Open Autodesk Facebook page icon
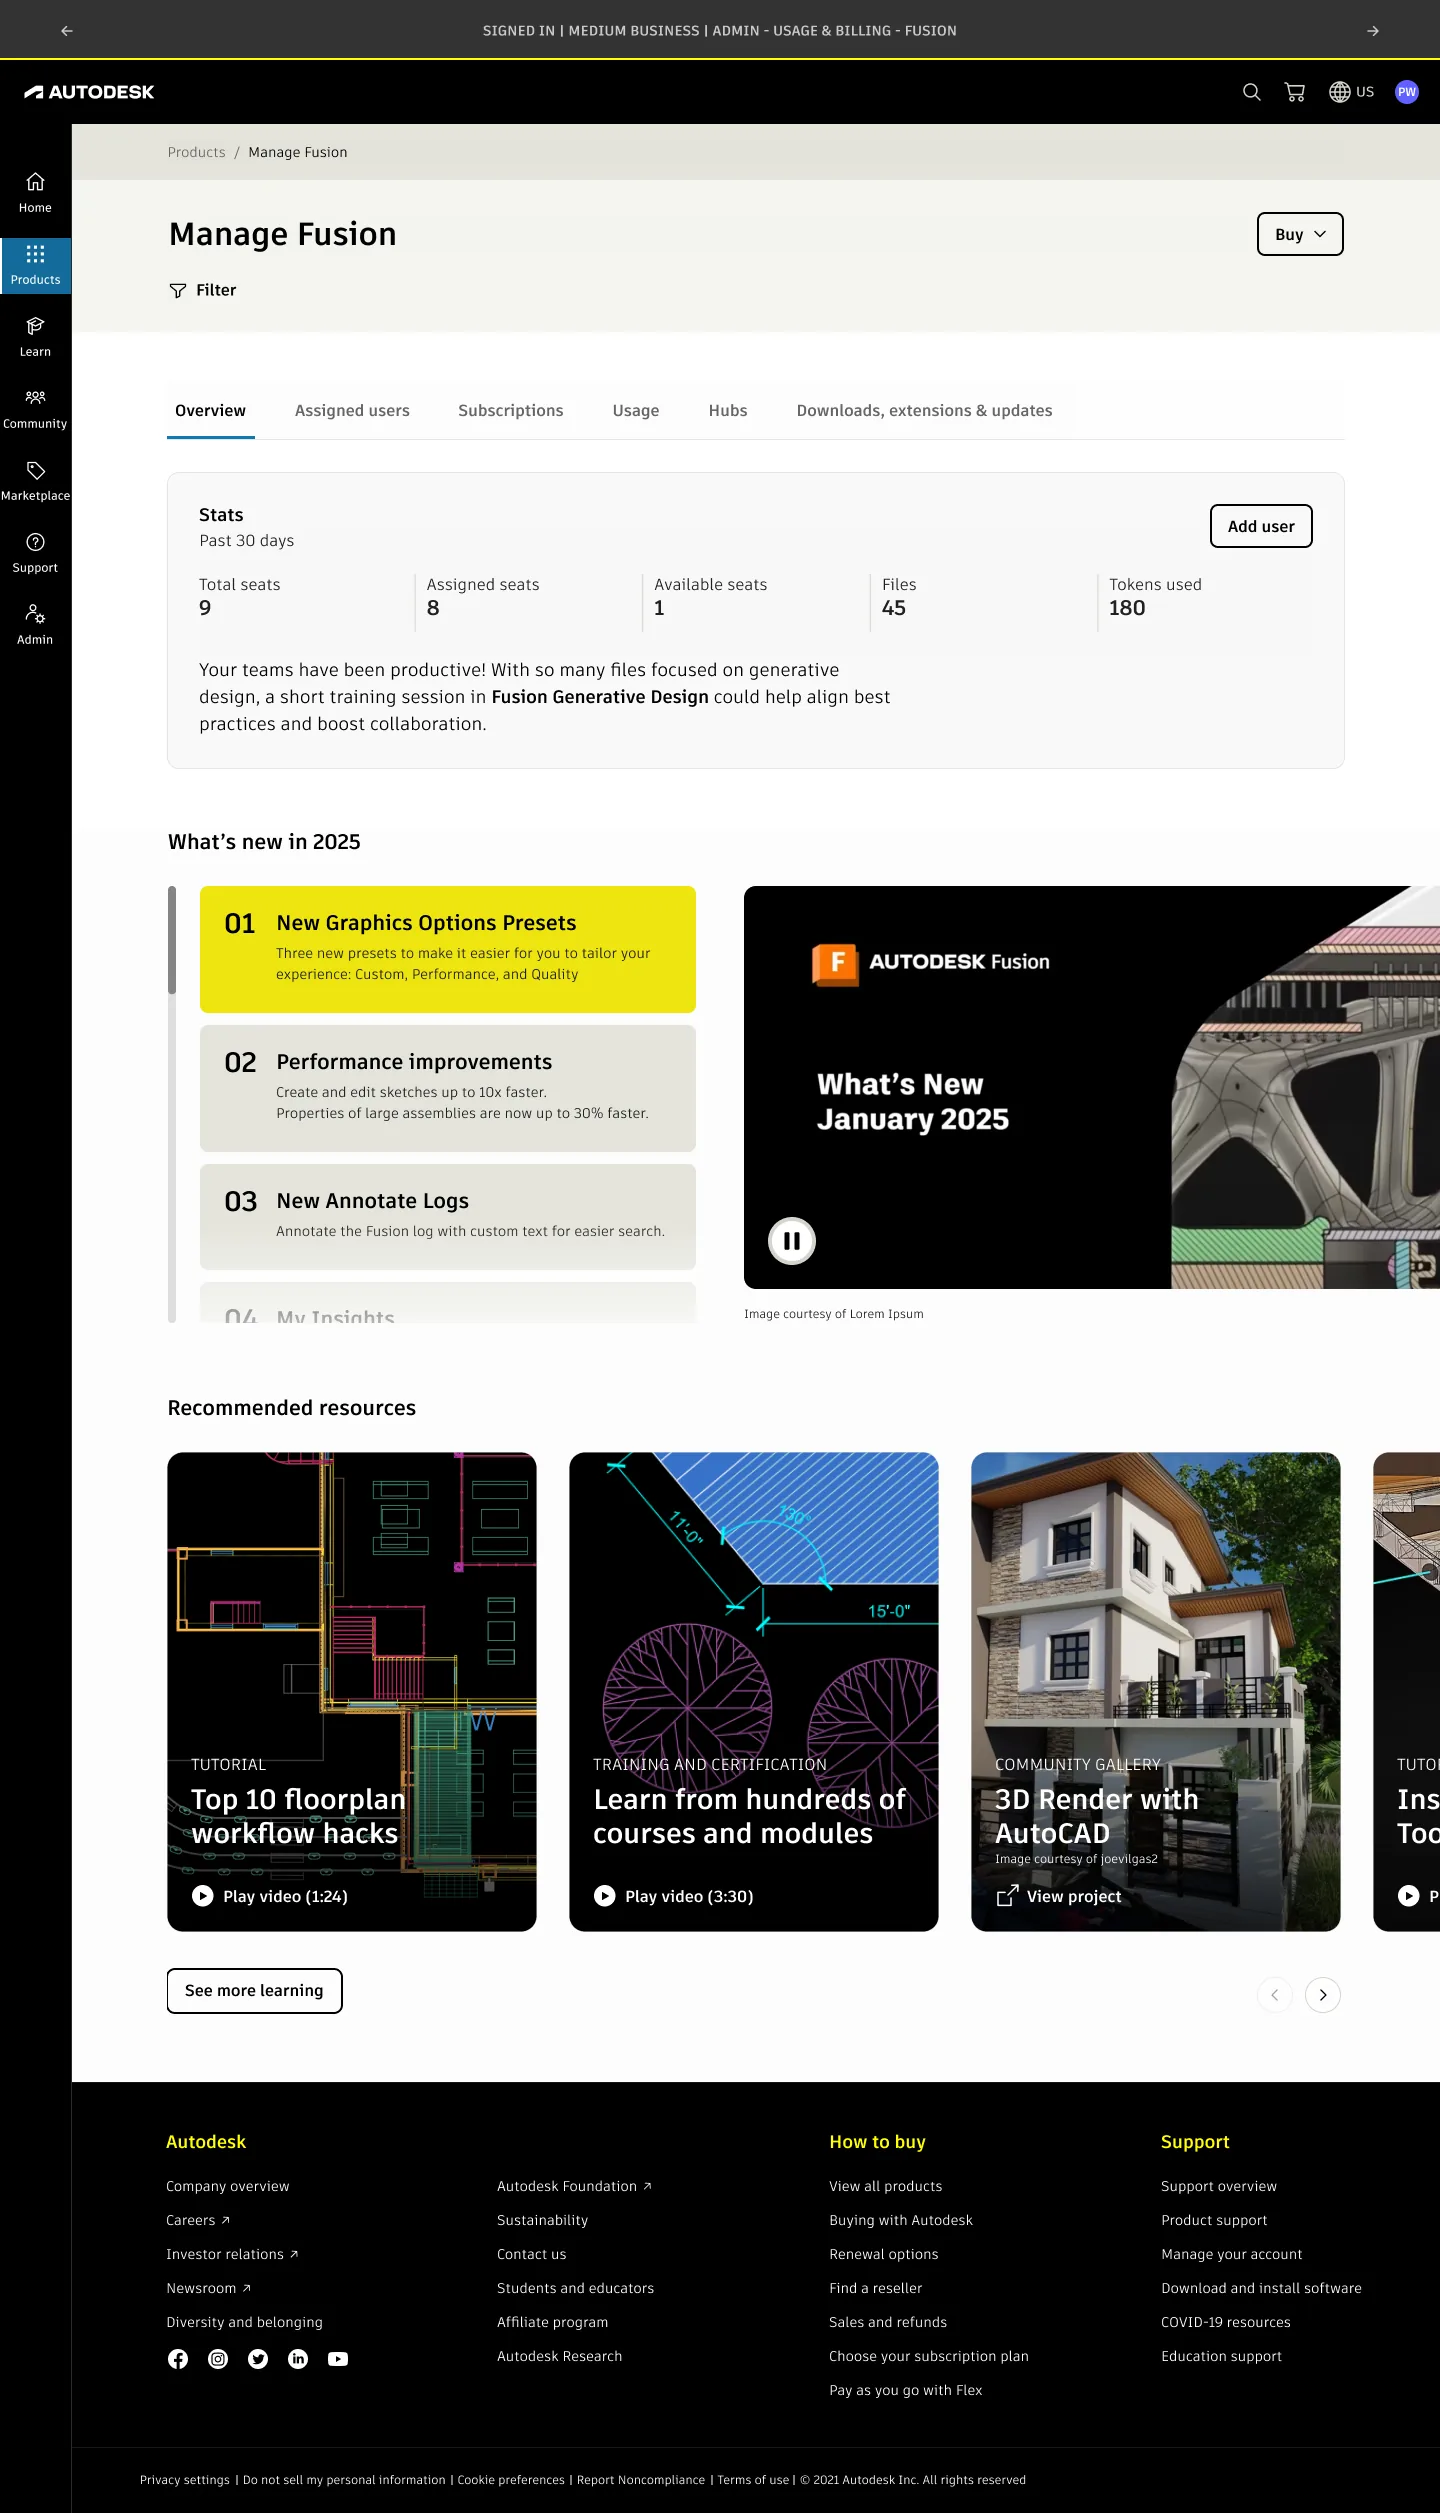The width and height of the screenshot is (1440, 2513). 178,2359
